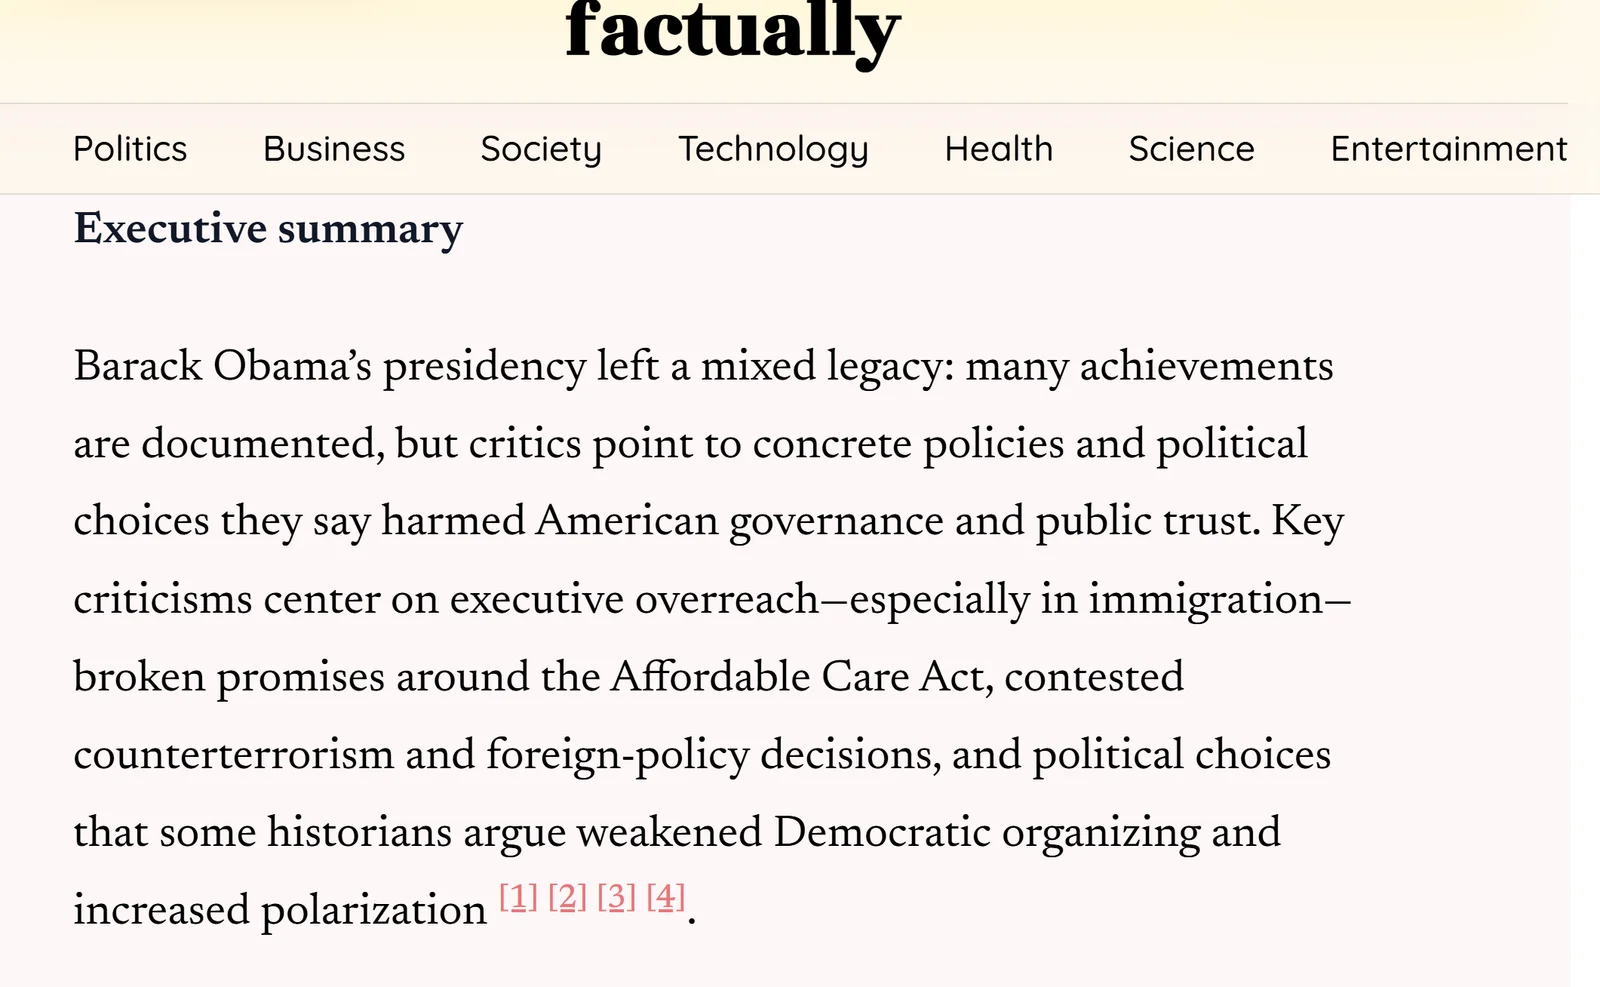Image resolution: width=1600 pixels, height=987 pixels.
Task: Click the factually site logo
Action: coord(733,32)
